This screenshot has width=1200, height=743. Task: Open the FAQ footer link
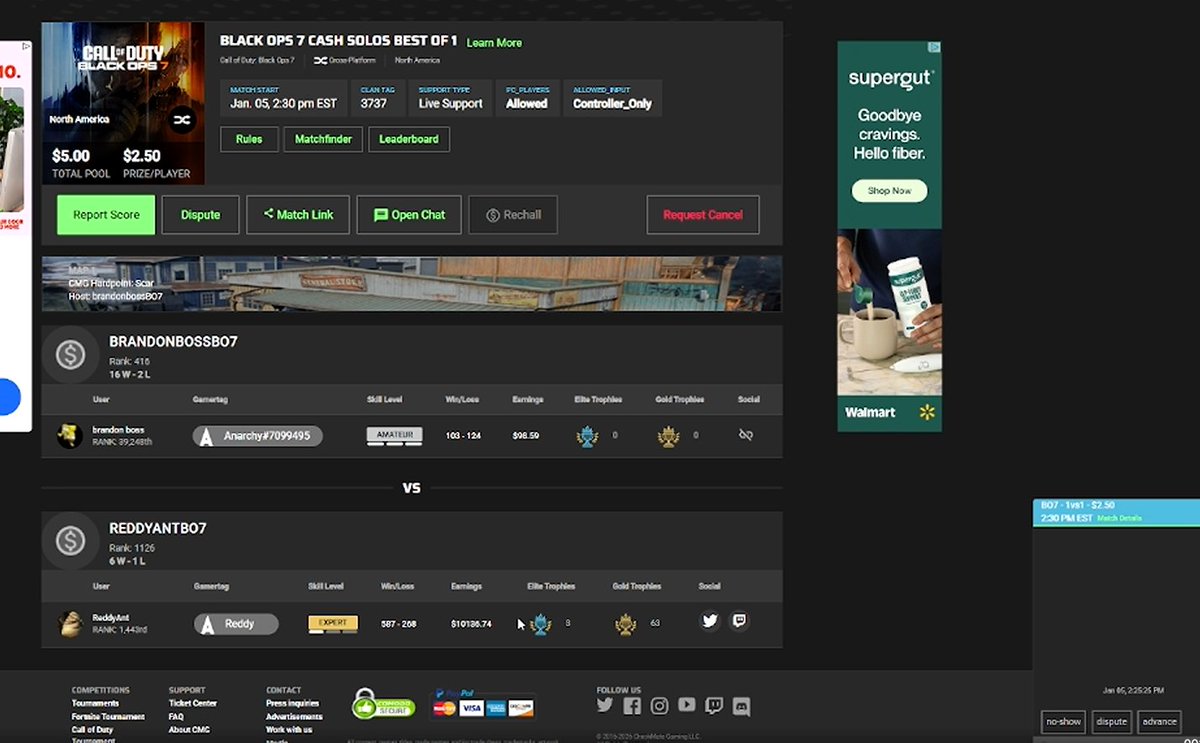pyautogui.click(x=176, y=716)
